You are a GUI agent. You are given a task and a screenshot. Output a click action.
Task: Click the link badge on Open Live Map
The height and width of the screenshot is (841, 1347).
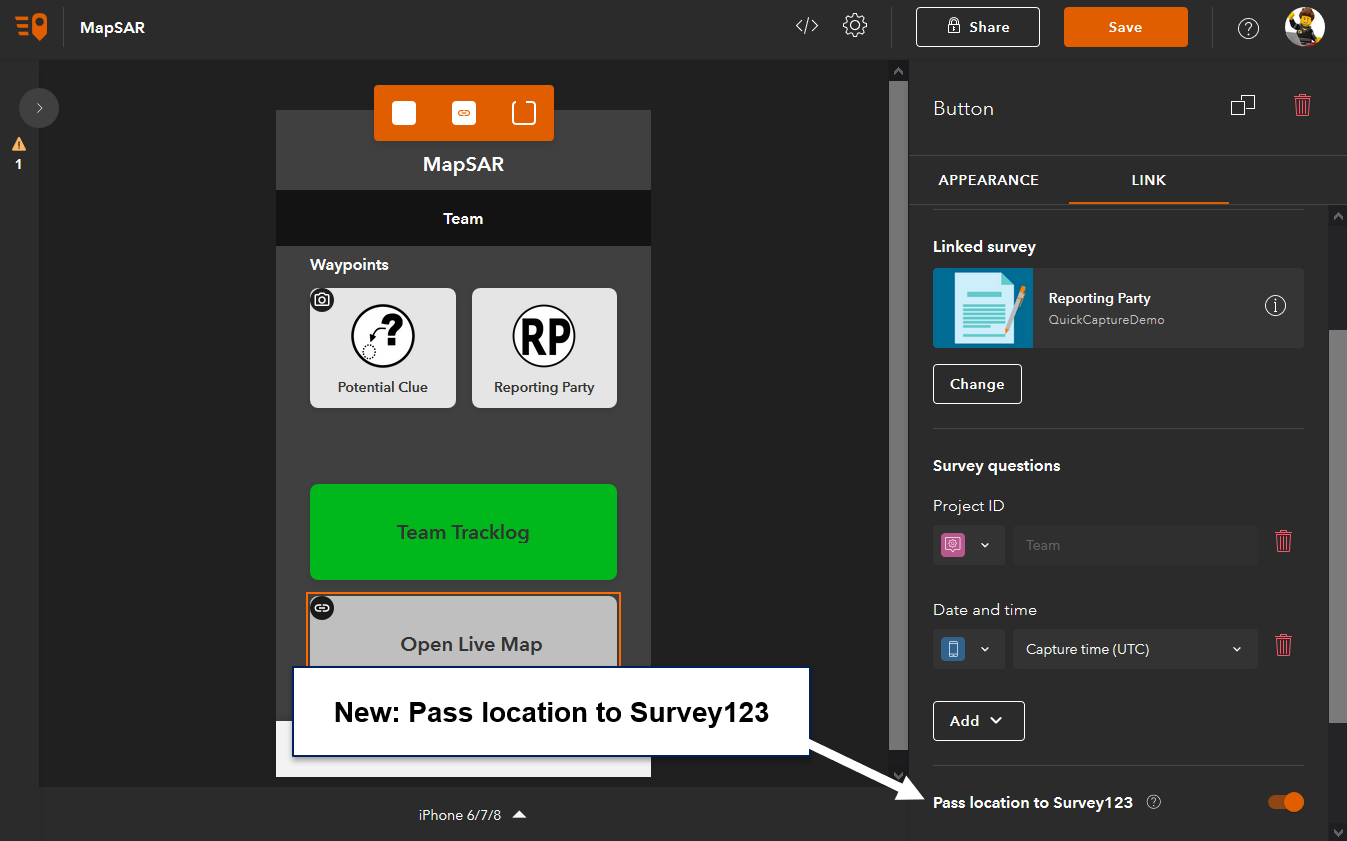click(x=322, y=607)
